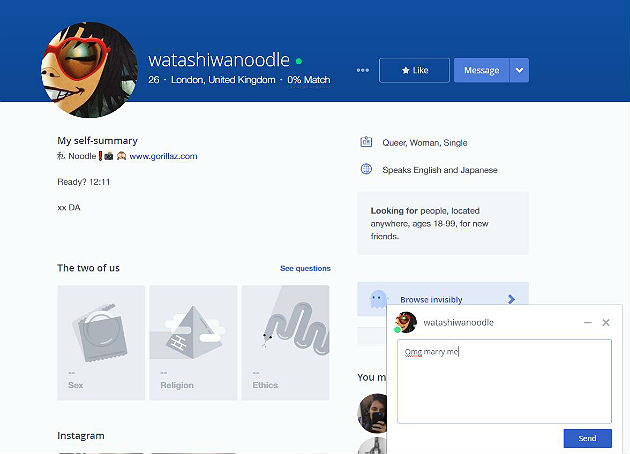Click the Ready? 12:11 text
The height and width of the screenshot is (454, 630).
point(84,182)
